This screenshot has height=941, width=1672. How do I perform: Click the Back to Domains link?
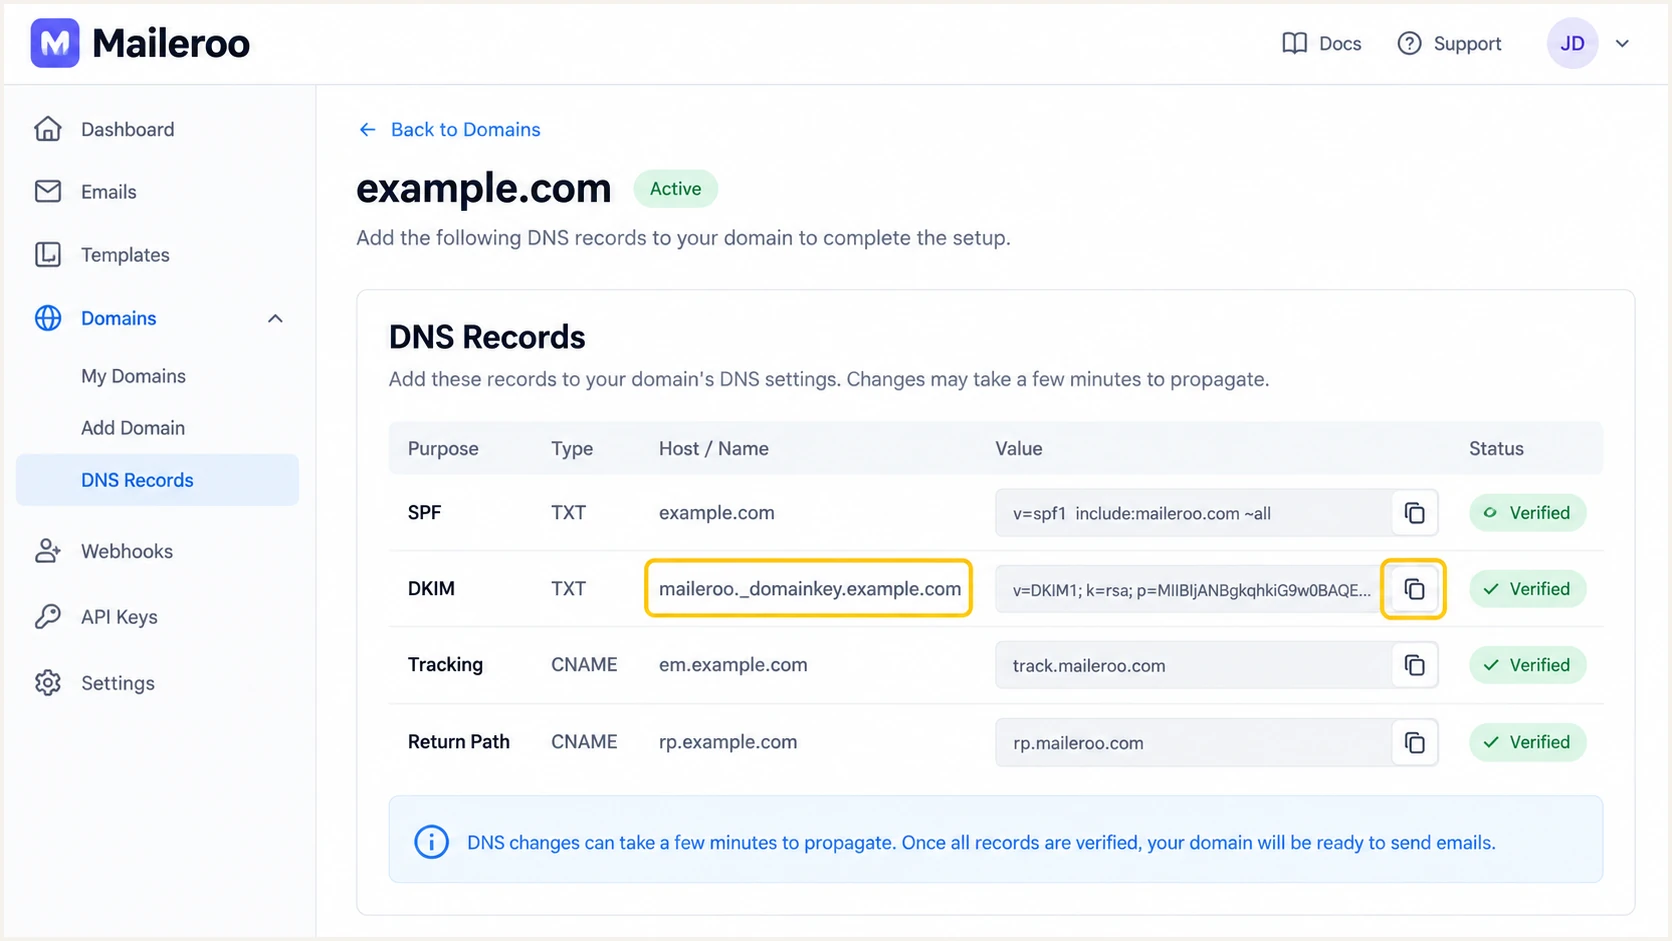click(465, 129)
